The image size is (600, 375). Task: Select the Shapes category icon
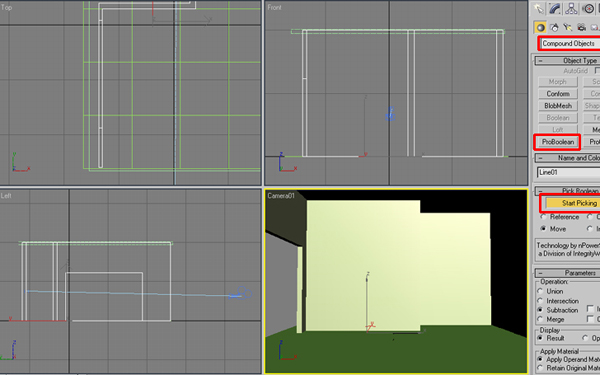[554, 27]
